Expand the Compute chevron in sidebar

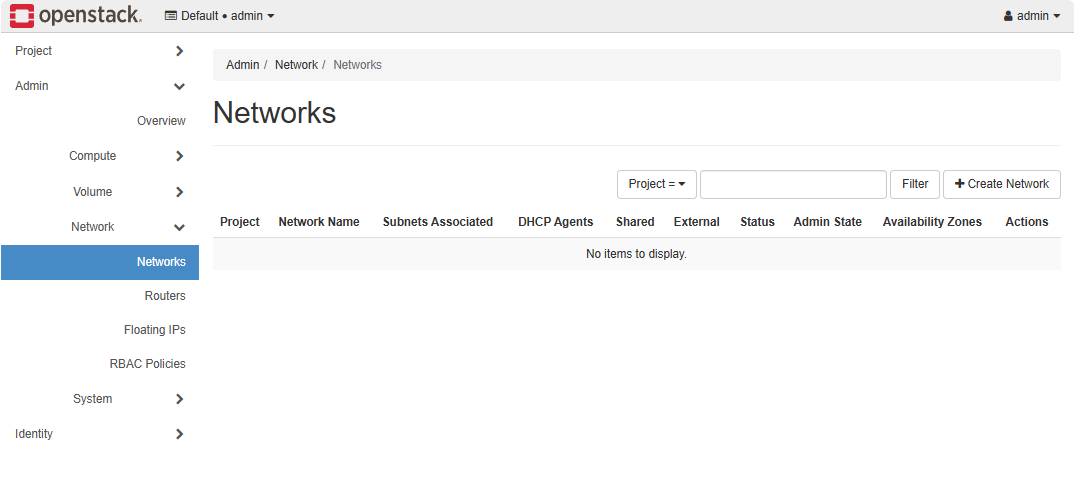pyautogui.click(x=179, y=156)
